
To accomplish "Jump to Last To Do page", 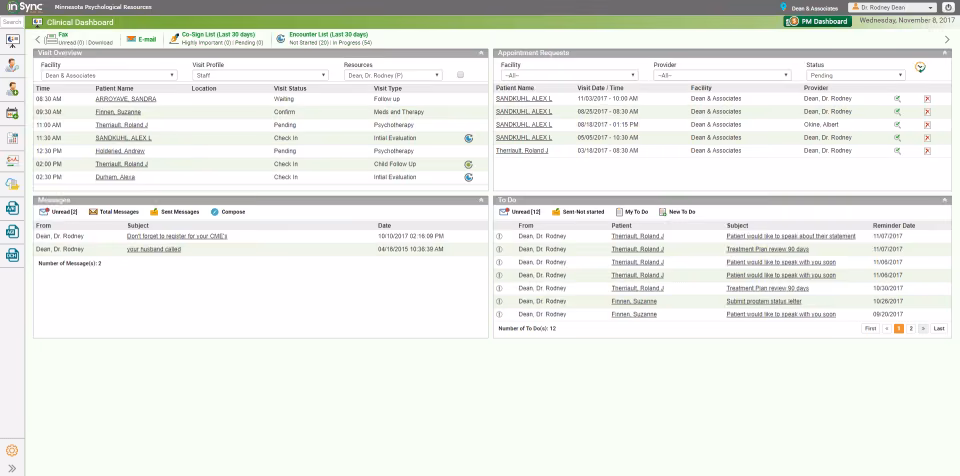I will [x=939, y=329].
